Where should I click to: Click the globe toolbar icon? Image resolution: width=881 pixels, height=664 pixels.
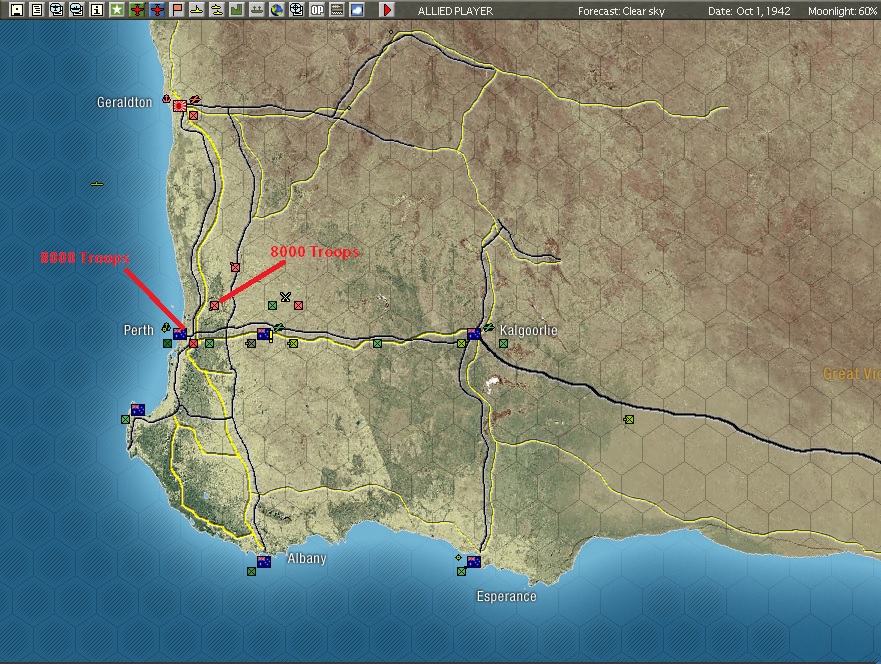[276, 10]
